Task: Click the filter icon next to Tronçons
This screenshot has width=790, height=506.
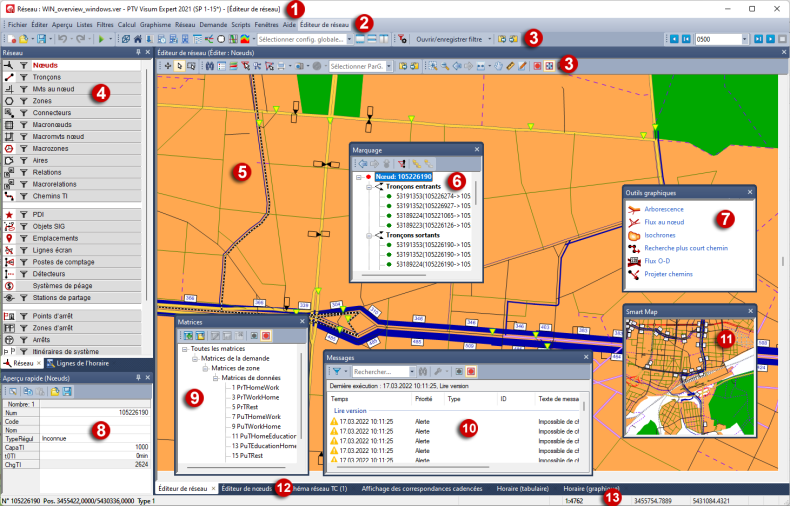Action: pyautogui.click(x=23, y=76)
